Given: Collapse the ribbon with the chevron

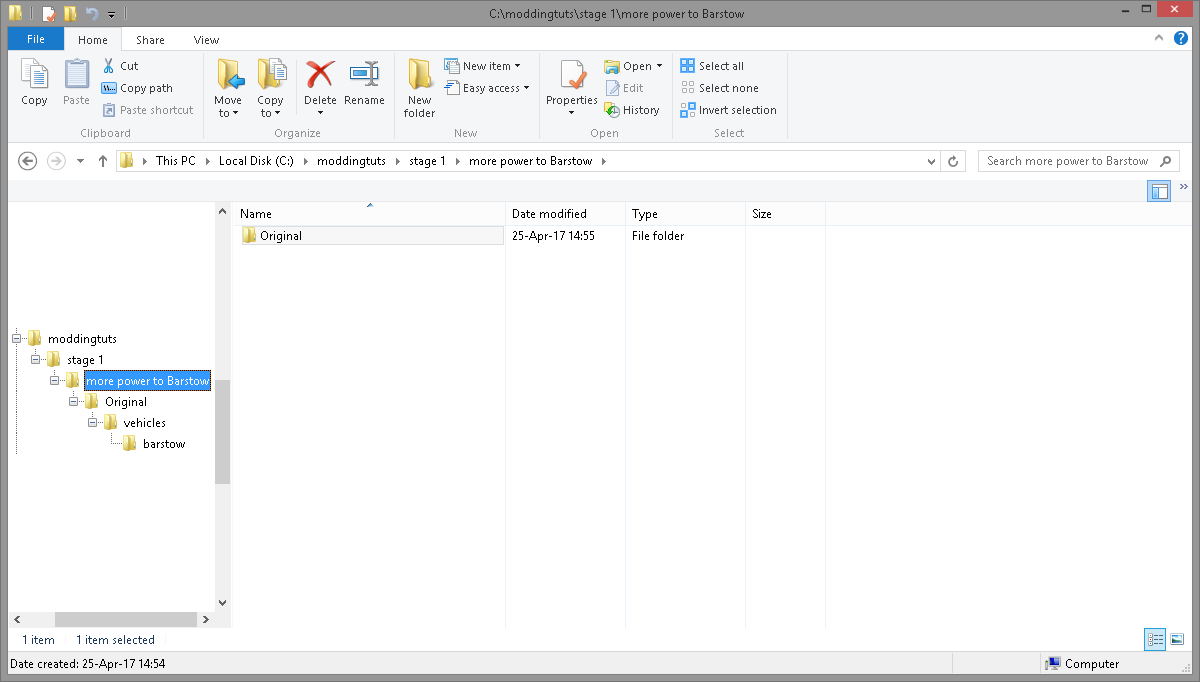Looking at the screenshot, I should pyautogui.click(x=1159, y=39).
